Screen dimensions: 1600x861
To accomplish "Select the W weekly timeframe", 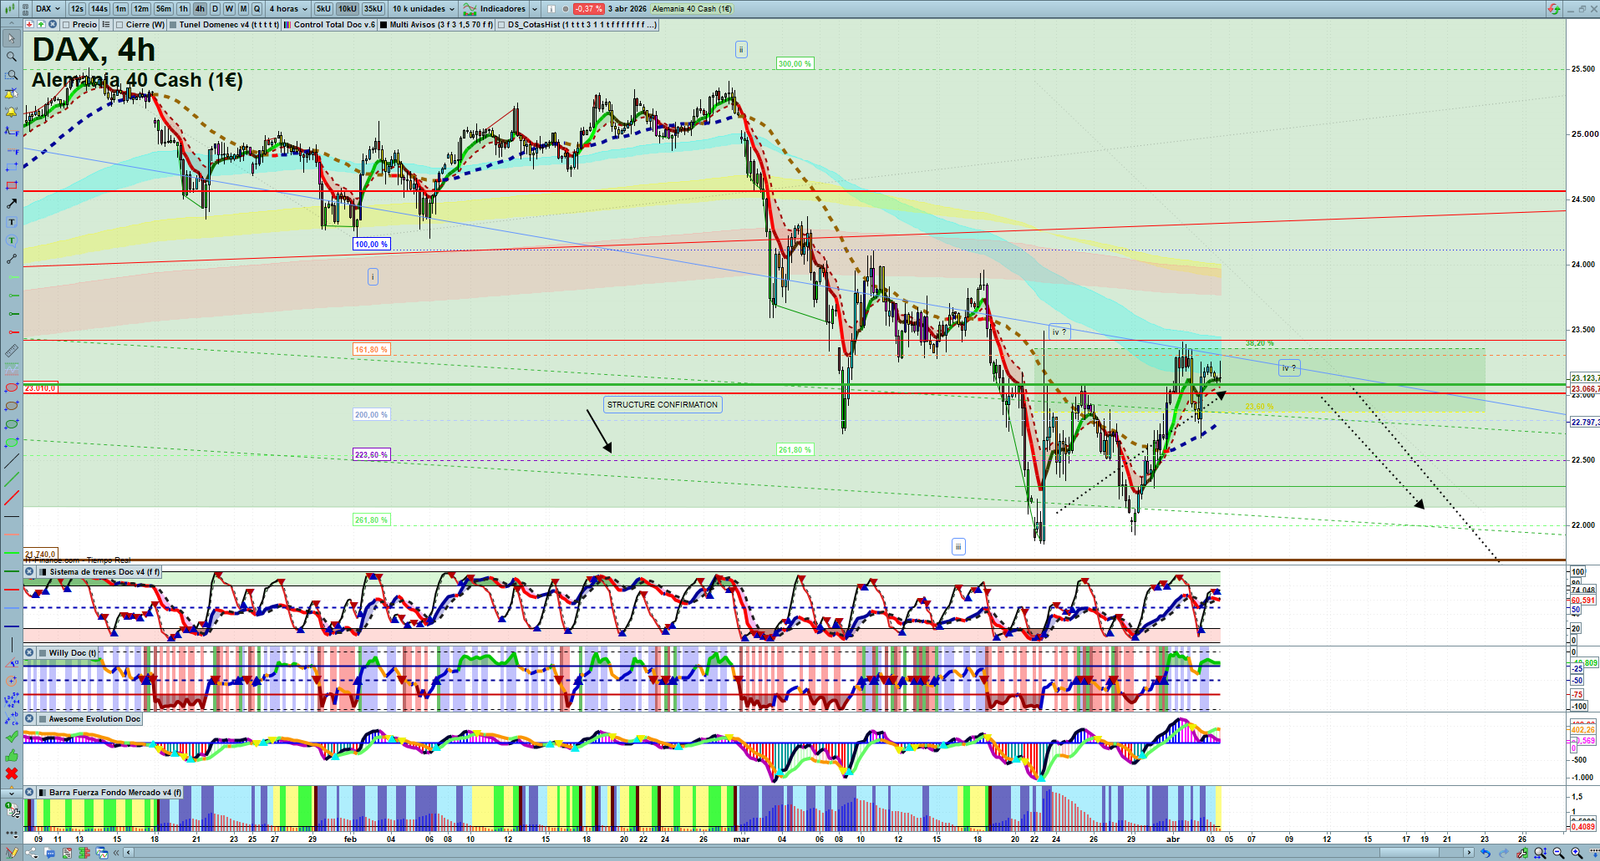I will tap(229, 9).
